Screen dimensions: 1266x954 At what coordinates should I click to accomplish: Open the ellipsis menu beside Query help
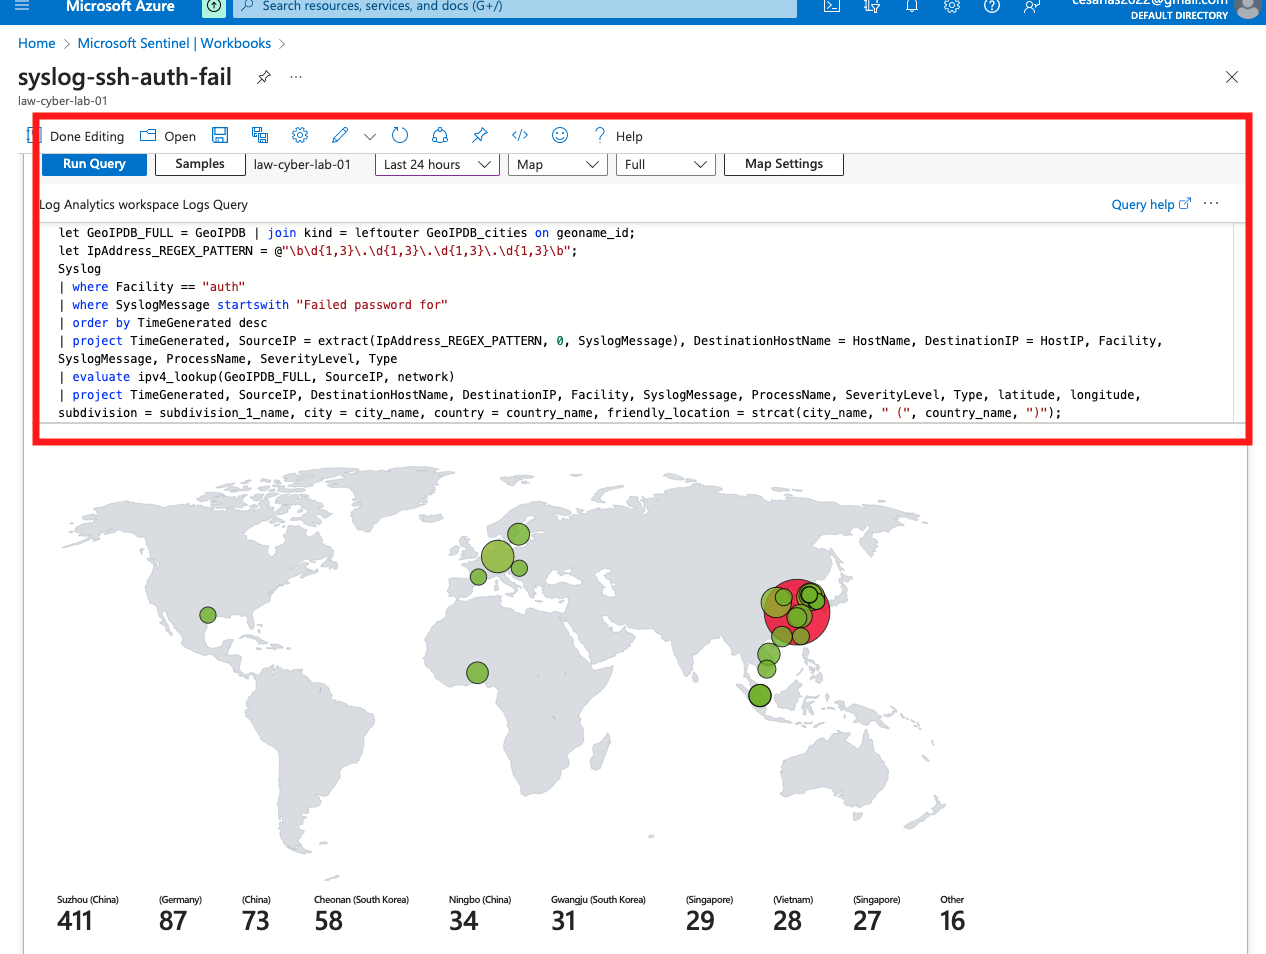[x=1211, y=203]
